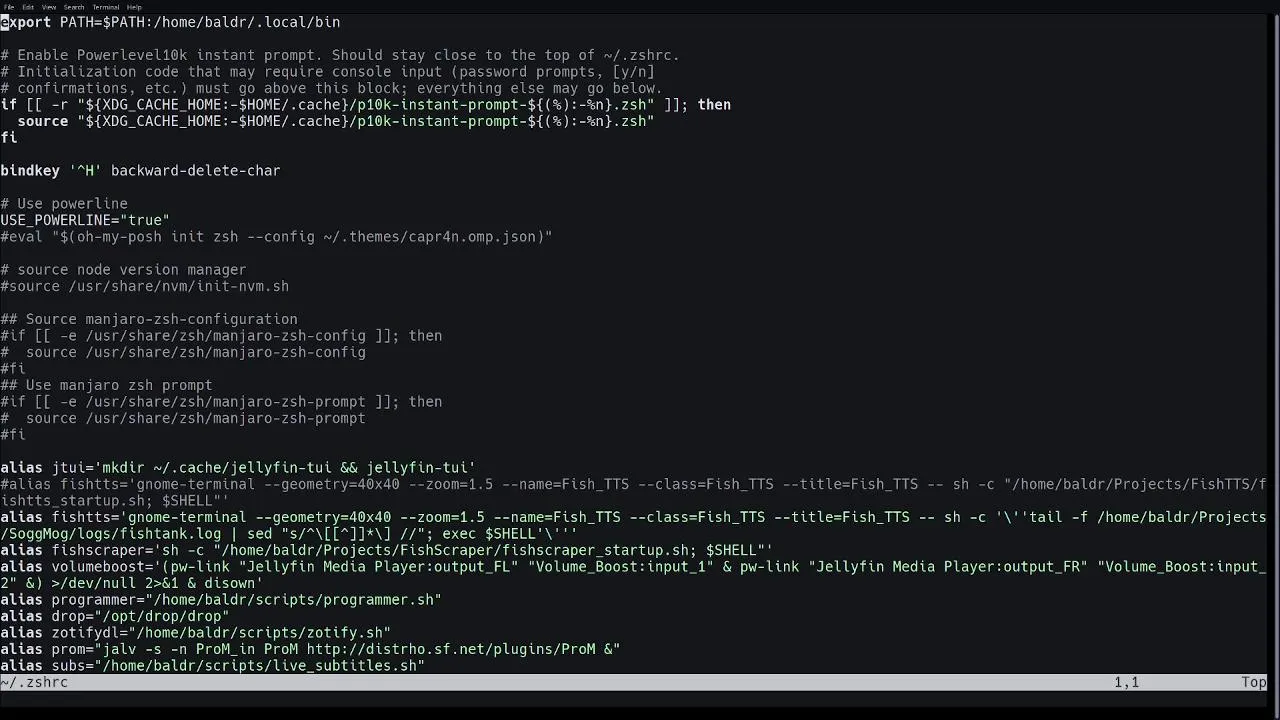Click the alias jtui line
1280x720 pixels.
pyautogui.click(x=238, y=468)
